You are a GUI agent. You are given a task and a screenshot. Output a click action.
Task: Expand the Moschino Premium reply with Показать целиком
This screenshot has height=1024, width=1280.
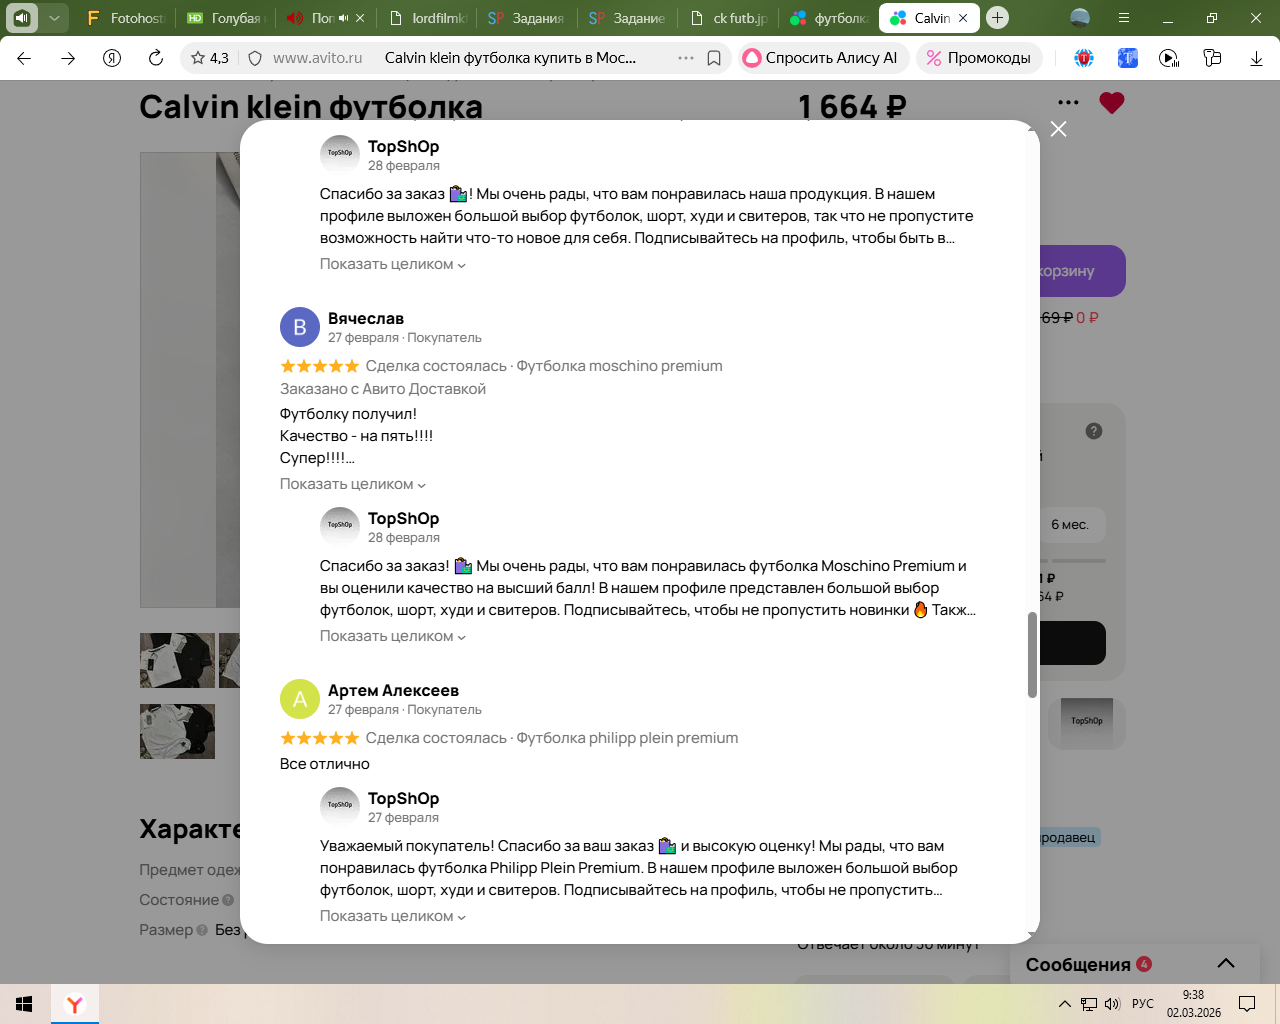point(393,636)
